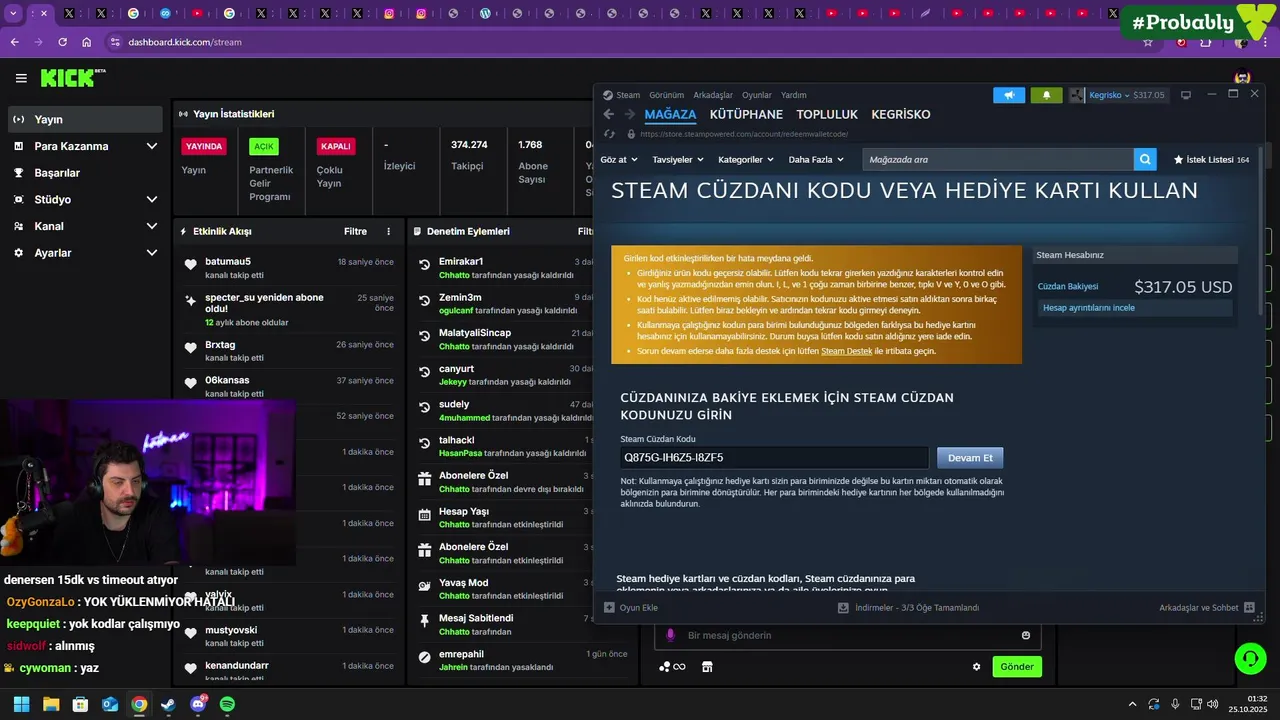
Task: Go back in the Steam client
Action: pyautogui.click(x=608, y=114)
